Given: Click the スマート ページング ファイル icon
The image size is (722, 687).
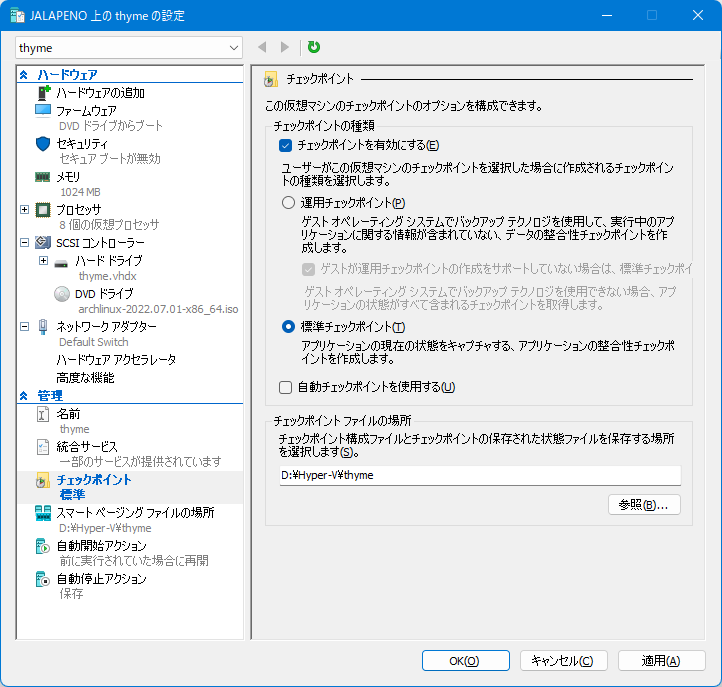Looking at the screenshot, I should [x=43, y=513].
